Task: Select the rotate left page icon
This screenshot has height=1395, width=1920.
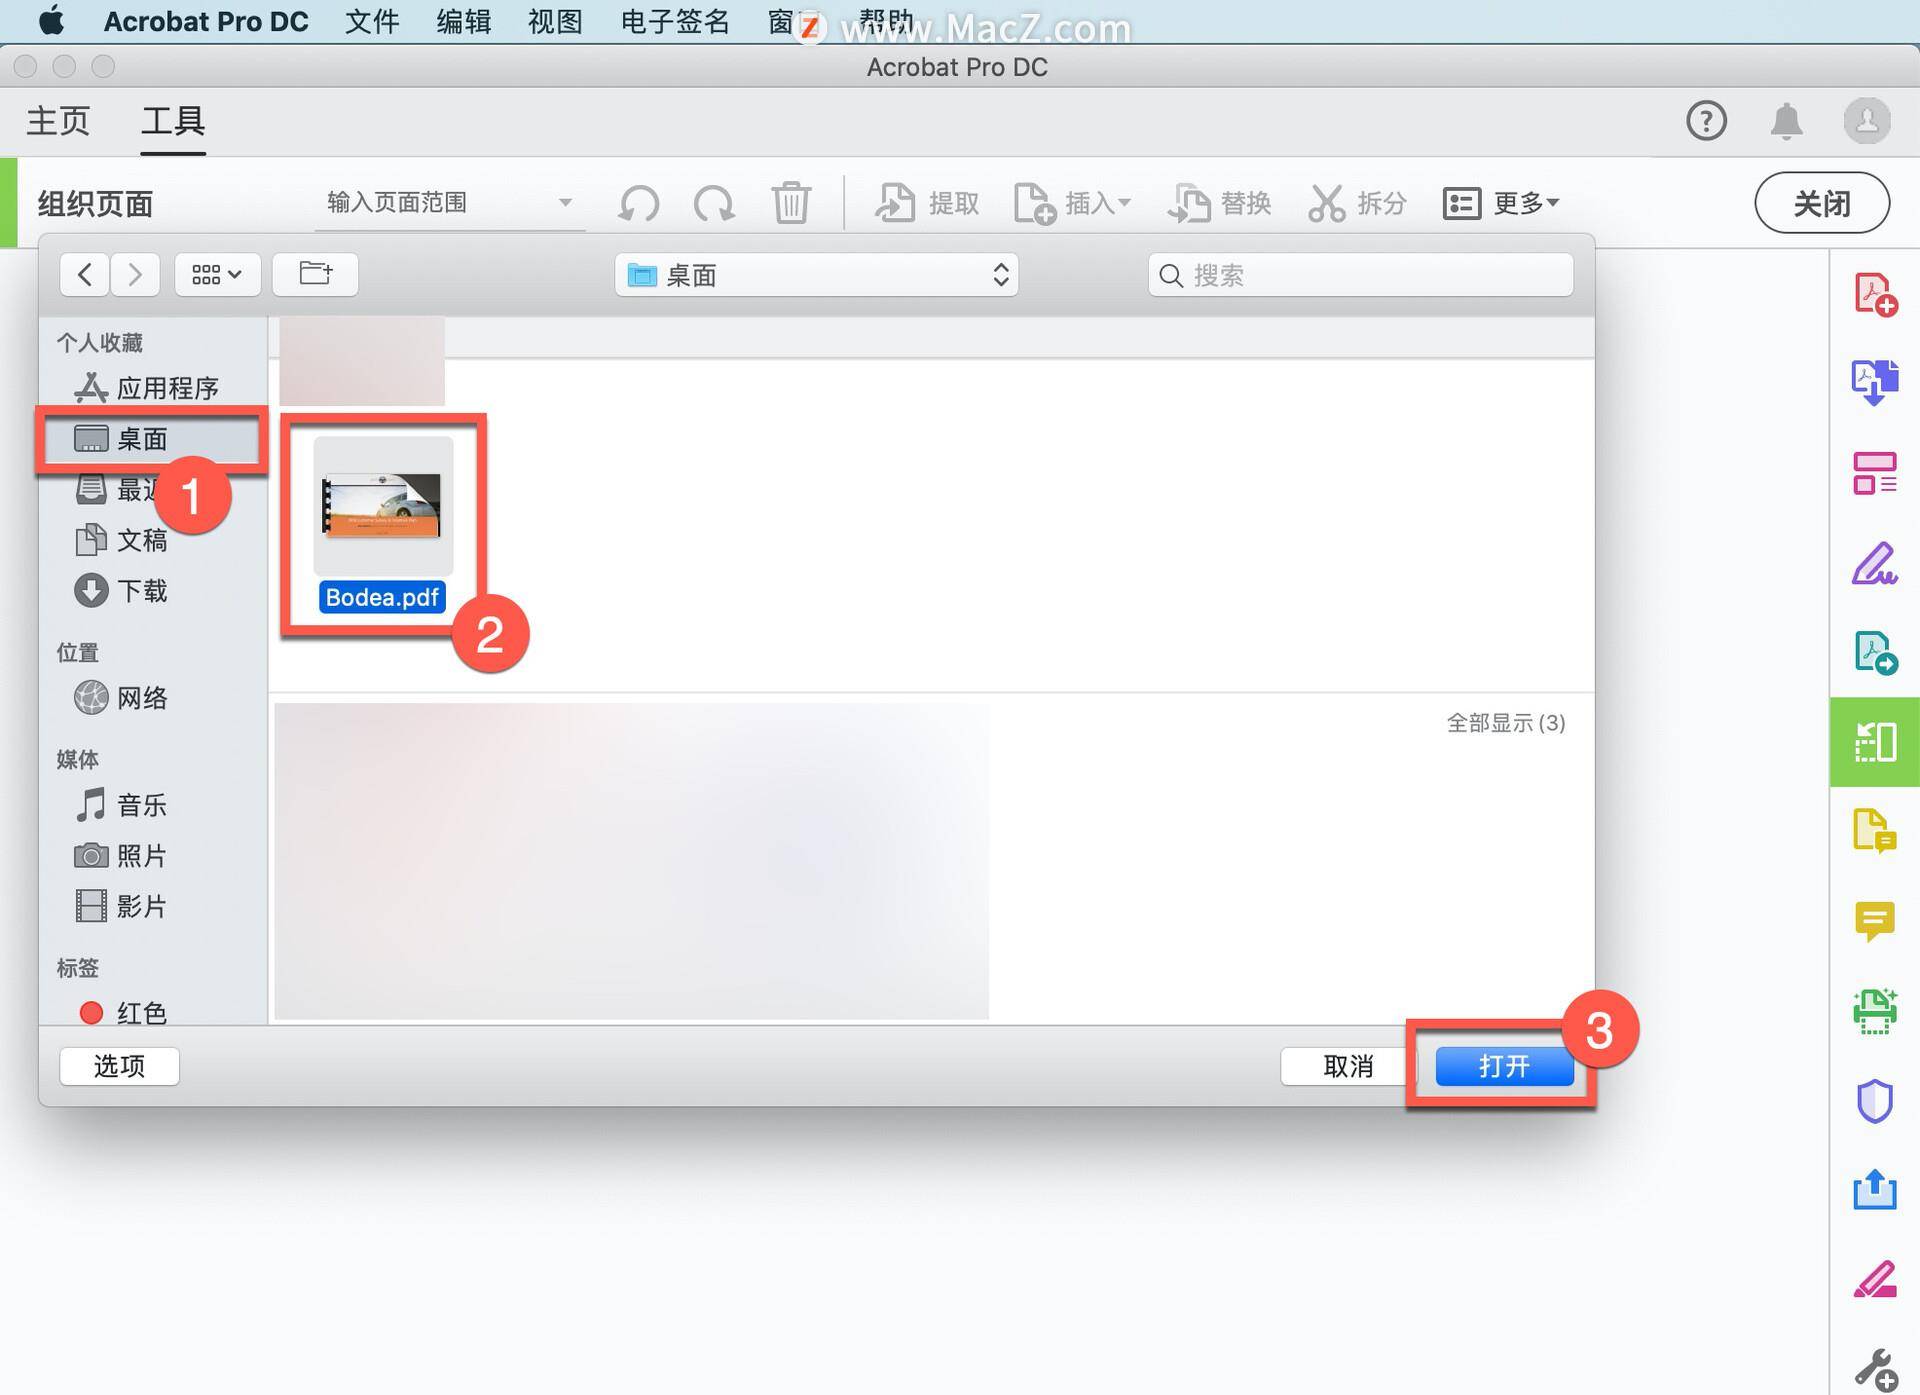Action: (x=640, y=203)
